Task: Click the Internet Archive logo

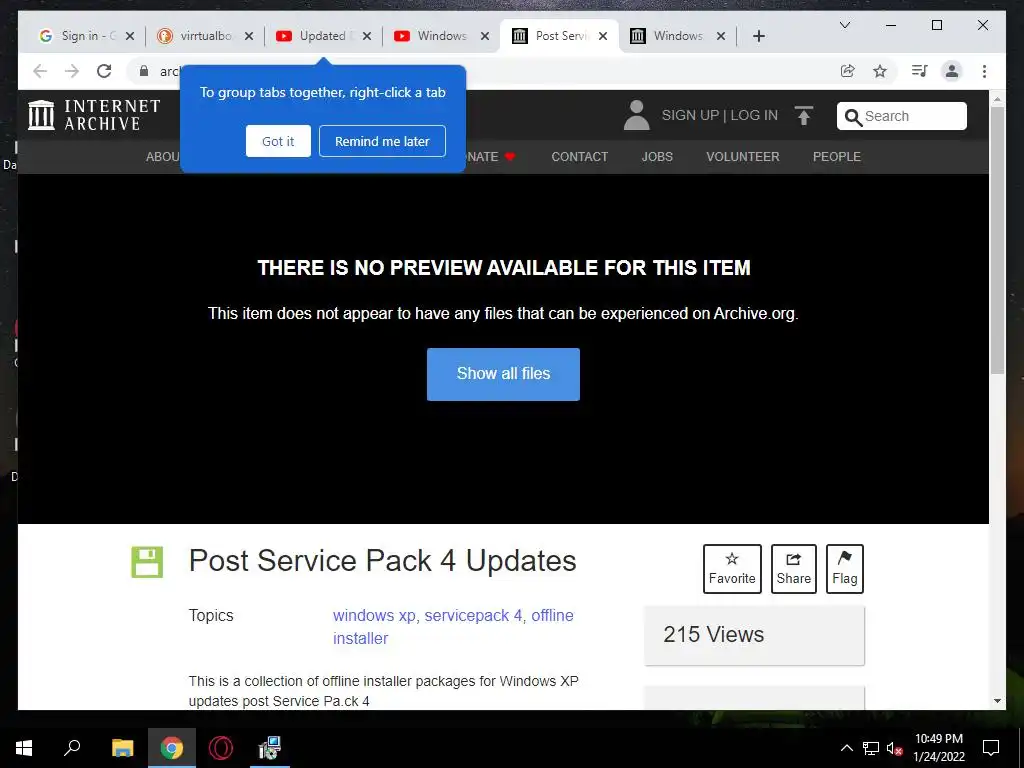Action: [94, 115]
